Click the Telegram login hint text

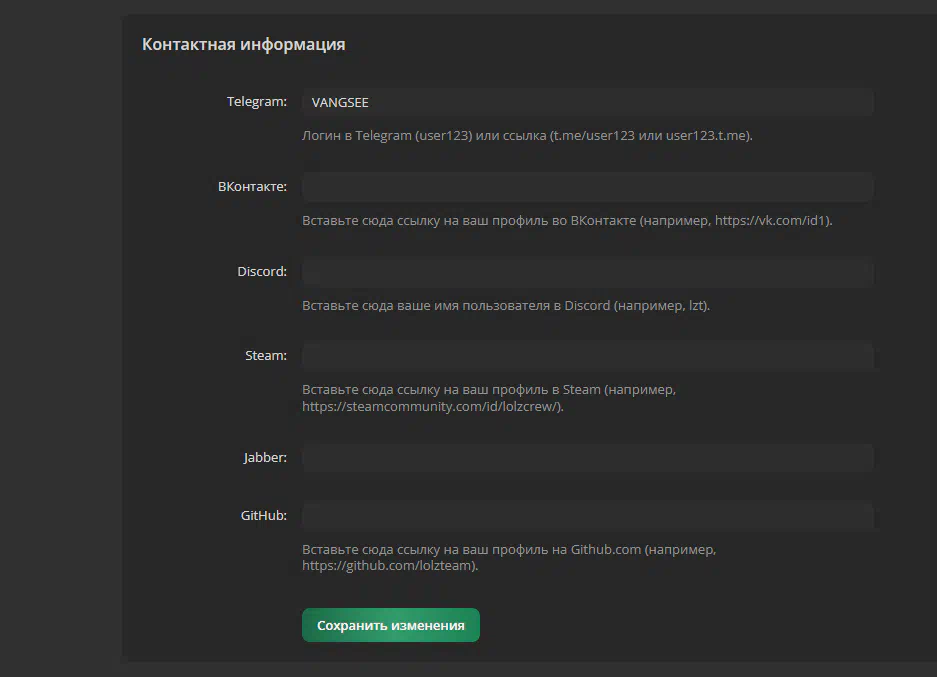(x=527, y=136)
